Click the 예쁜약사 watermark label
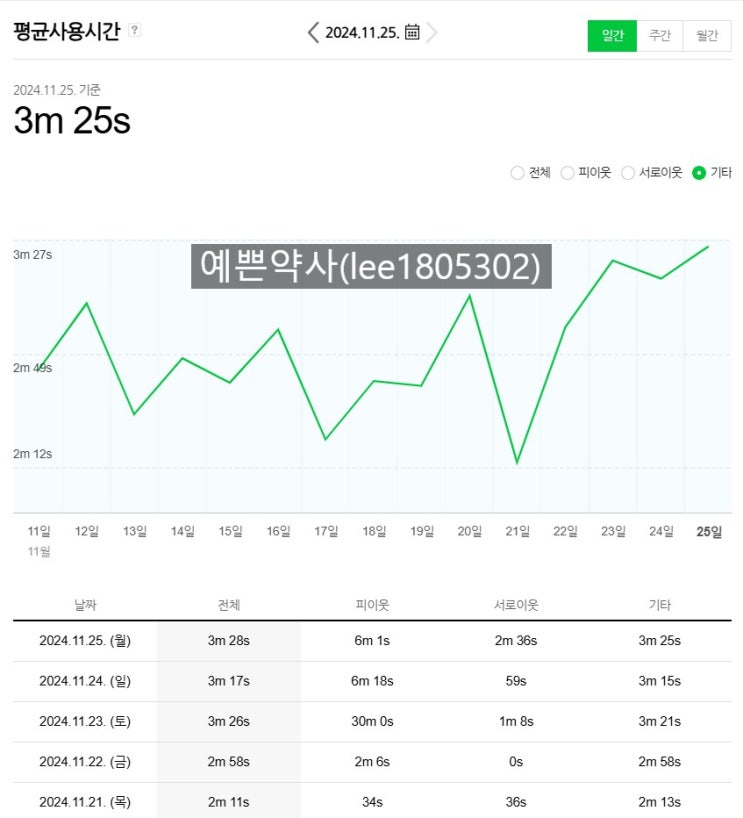743x818 pixels. 371,267
